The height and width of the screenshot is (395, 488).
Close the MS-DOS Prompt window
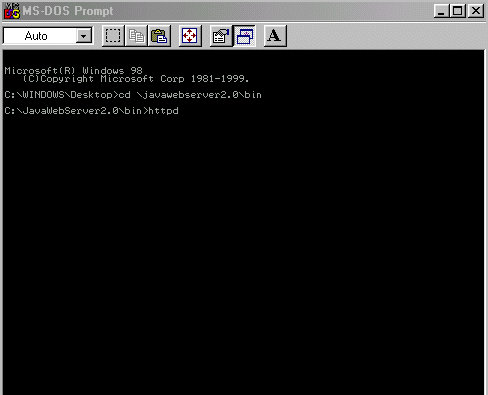(x=476, y=11)
